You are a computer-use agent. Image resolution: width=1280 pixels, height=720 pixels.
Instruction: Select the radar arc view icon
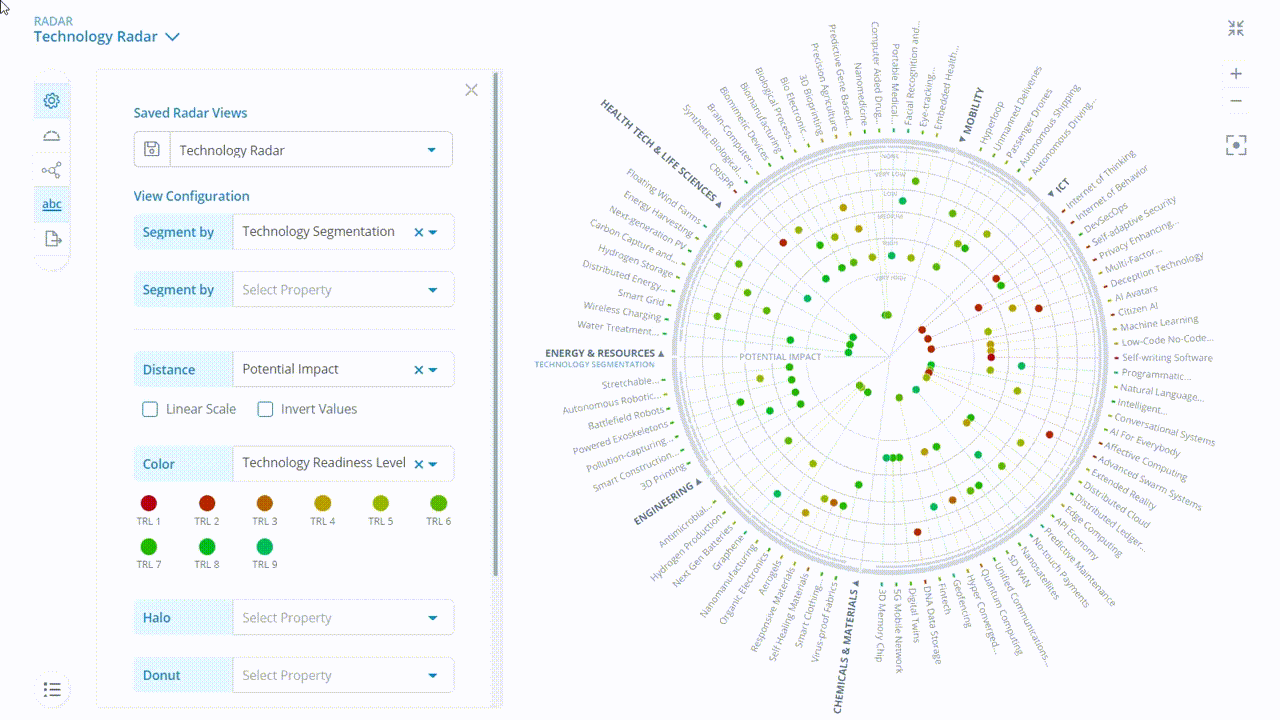click(51, 135)
